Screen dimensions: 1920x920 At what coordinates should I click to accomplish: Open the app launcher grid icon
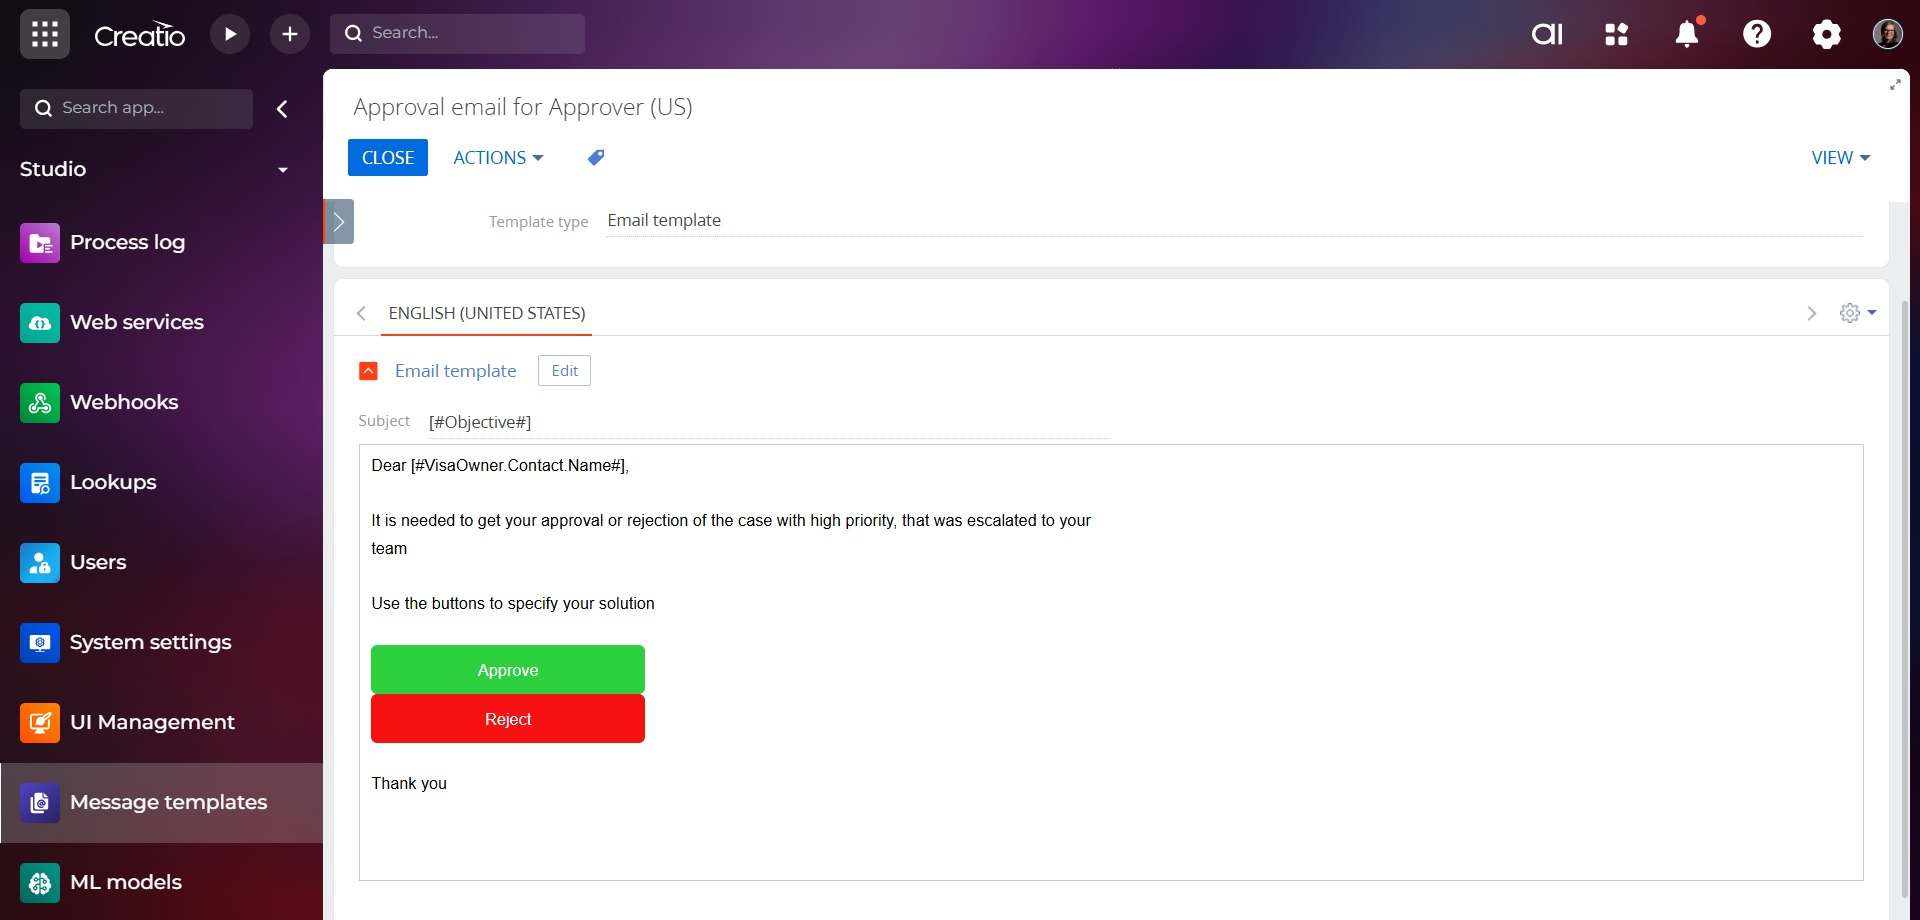(x=45, y=34)
